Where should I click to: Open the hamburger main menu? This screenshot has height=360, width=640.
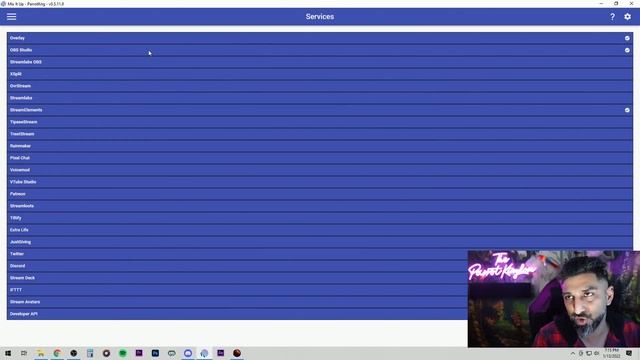tap(11, 17)
